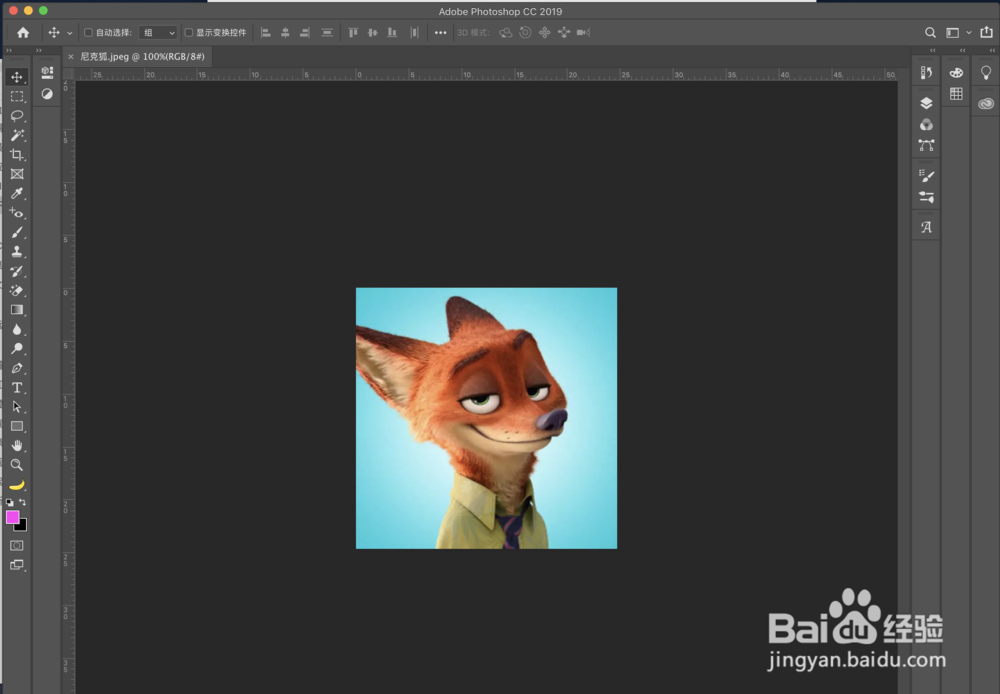Toggle the 显示变换控件 checkbox

(x=189, y=33)
